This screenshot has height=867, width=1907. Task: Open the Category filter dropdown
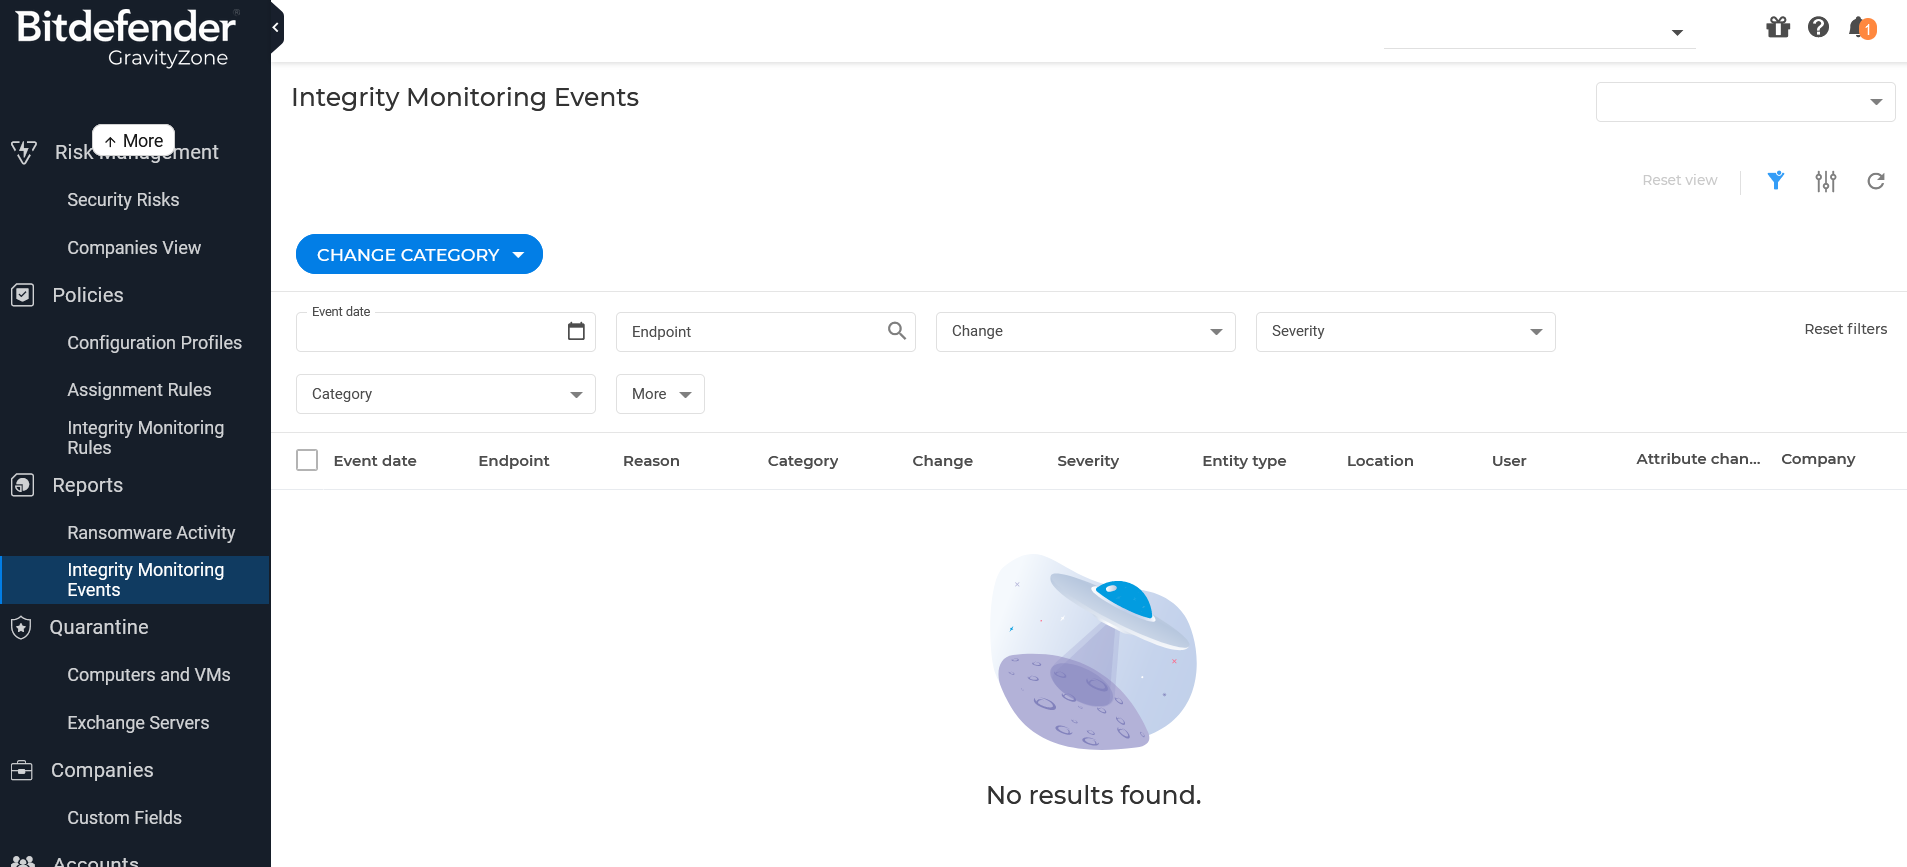(445, 394)
